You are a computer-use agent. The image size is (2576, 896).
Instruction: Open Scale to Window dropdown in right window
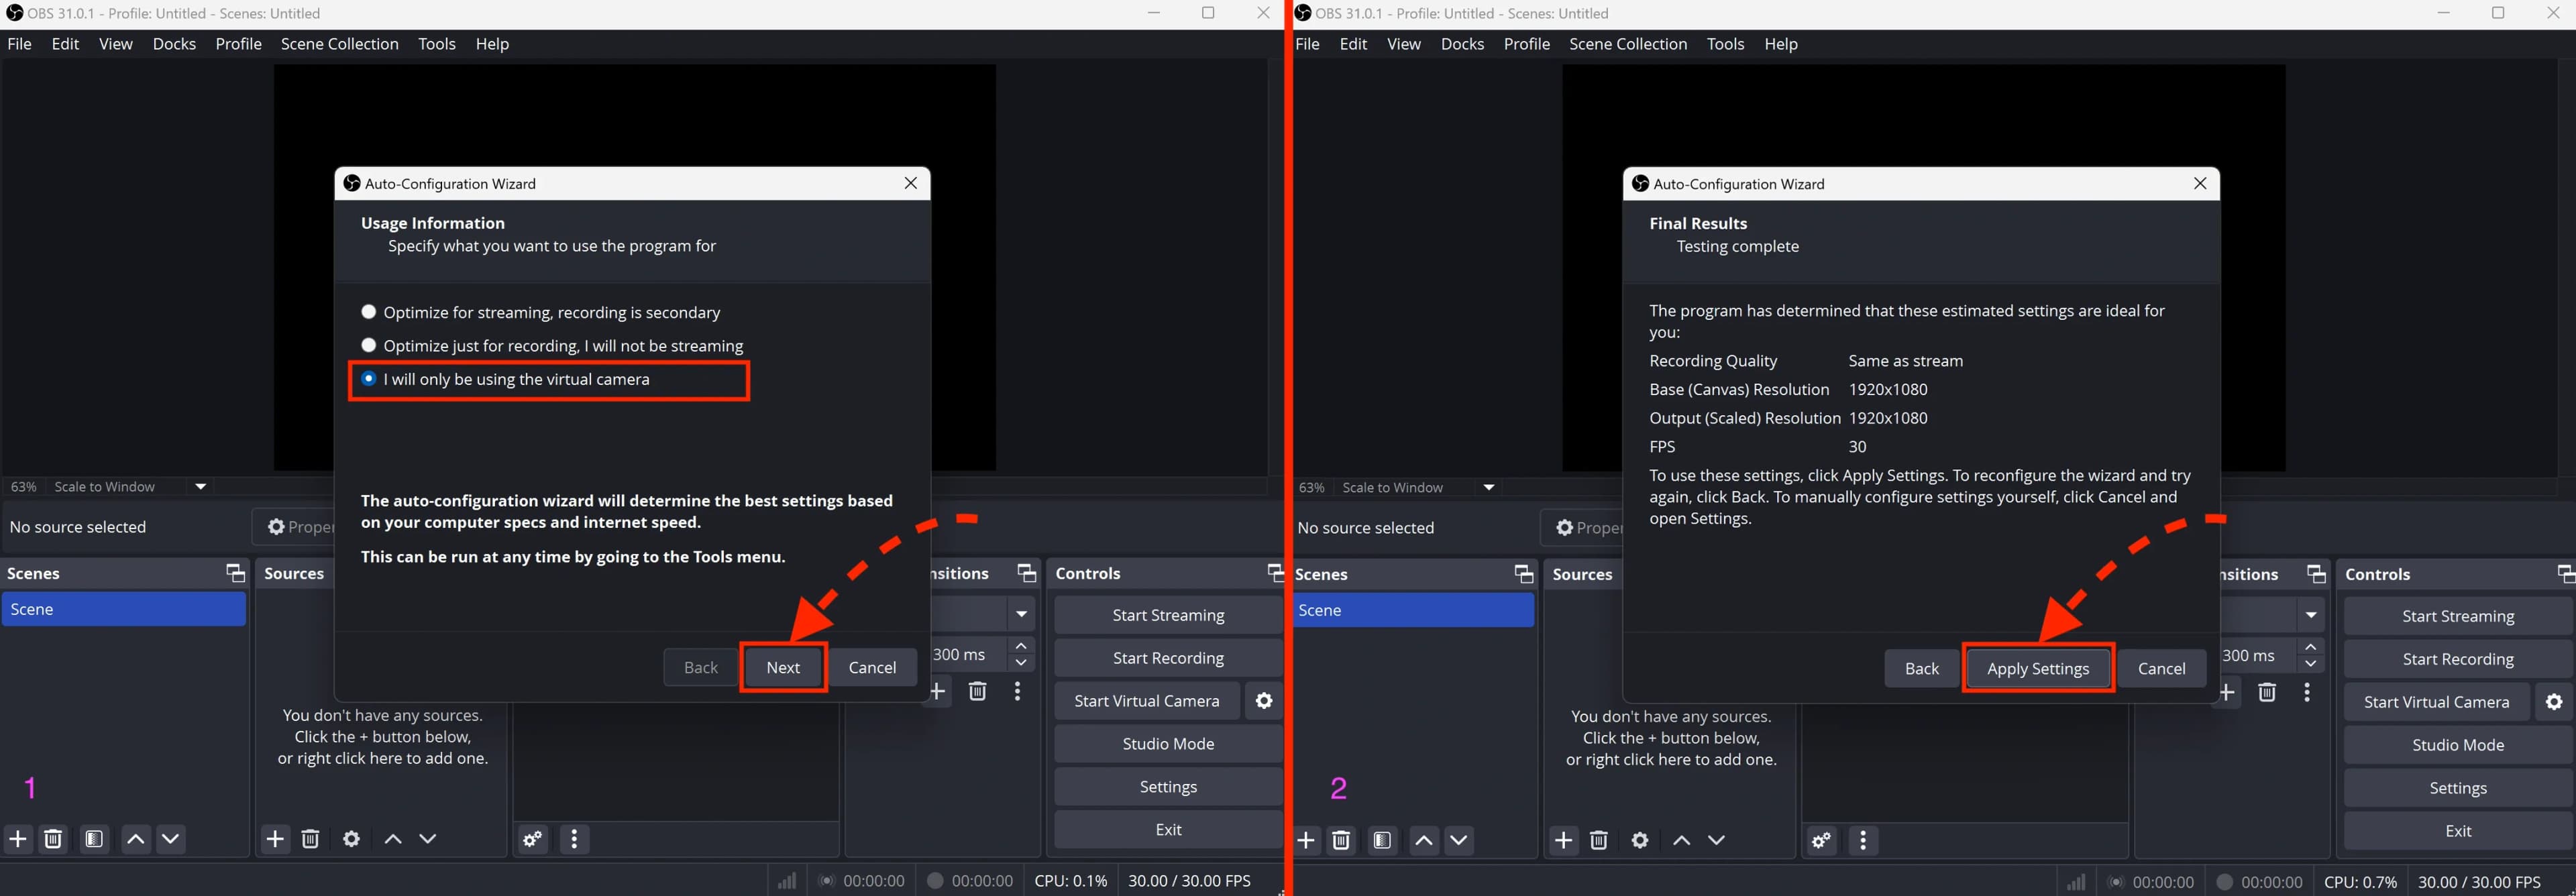[1489, 488]
